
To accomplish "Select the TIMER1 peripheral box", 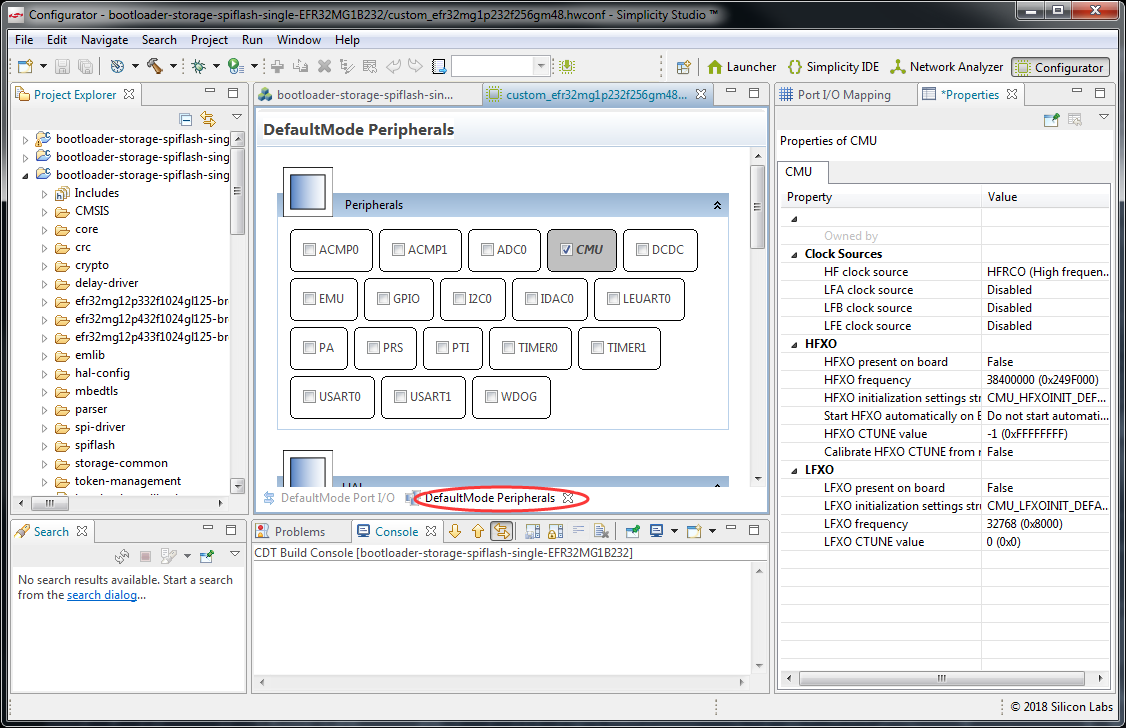I will coord(619,348).
